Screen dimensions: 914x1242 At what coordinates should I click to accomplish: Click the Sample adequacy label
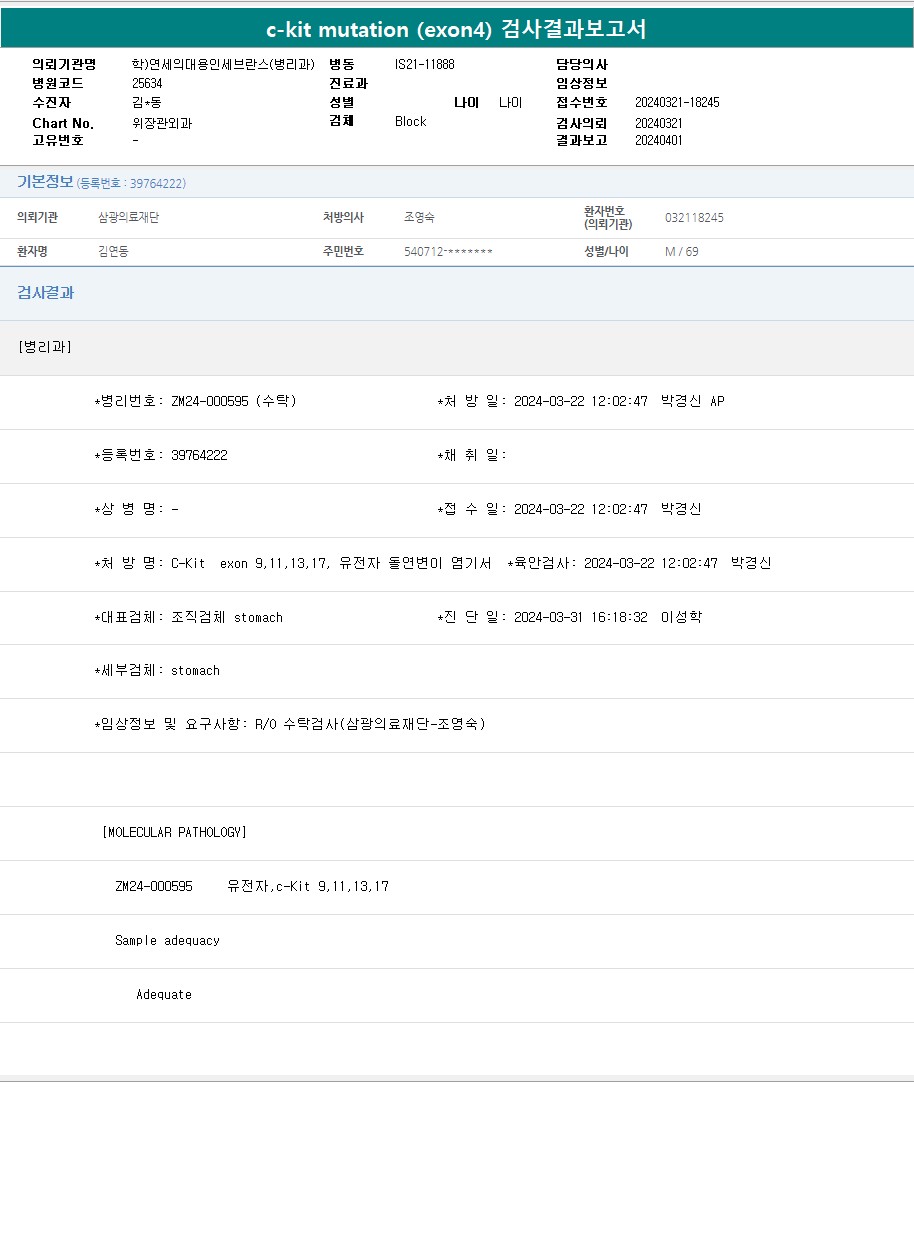click(167, 941)
